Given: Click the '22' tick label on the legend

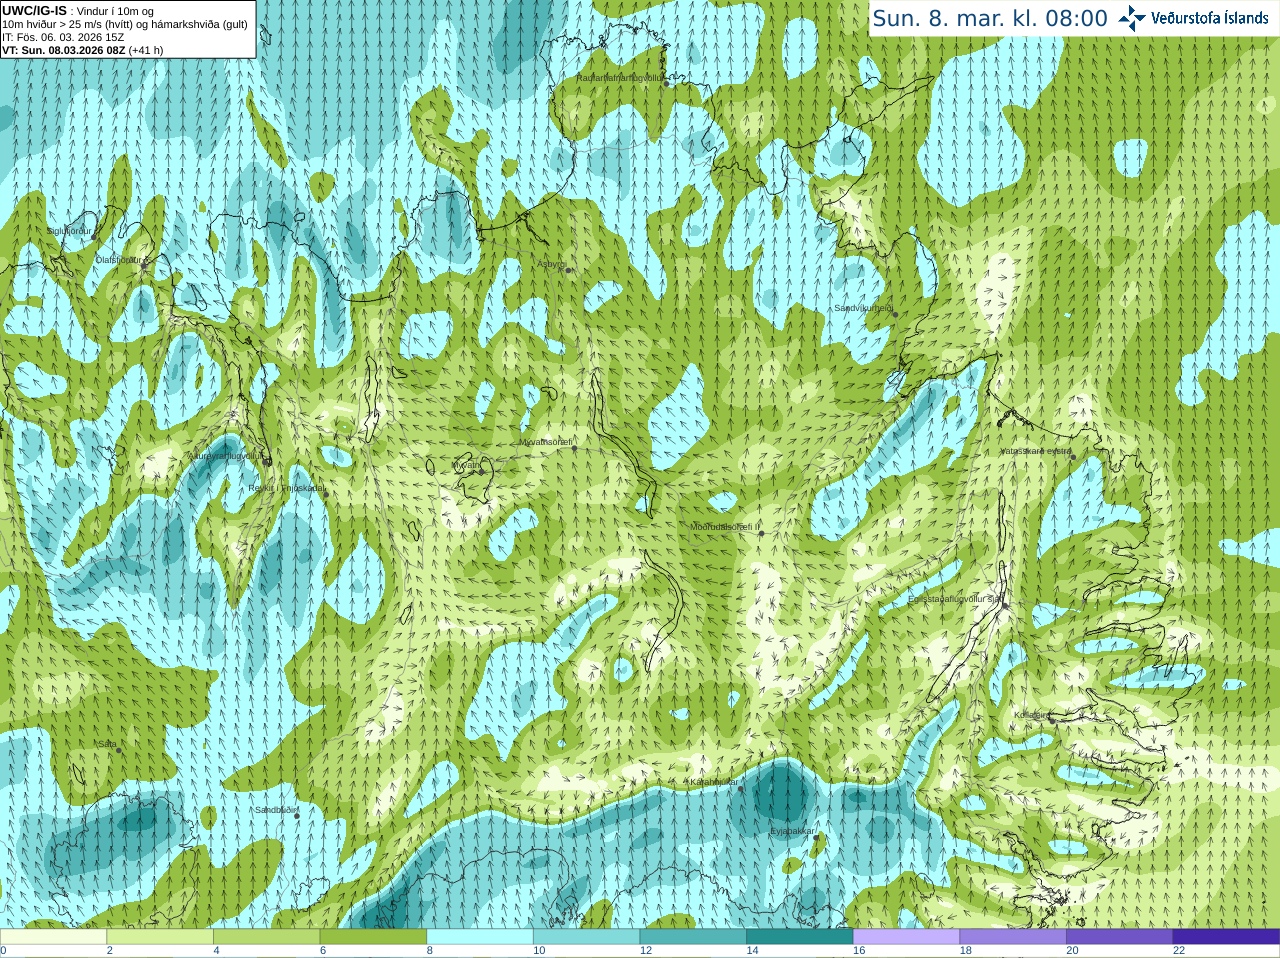Looking at the screenshot, I should point(1179,951).
